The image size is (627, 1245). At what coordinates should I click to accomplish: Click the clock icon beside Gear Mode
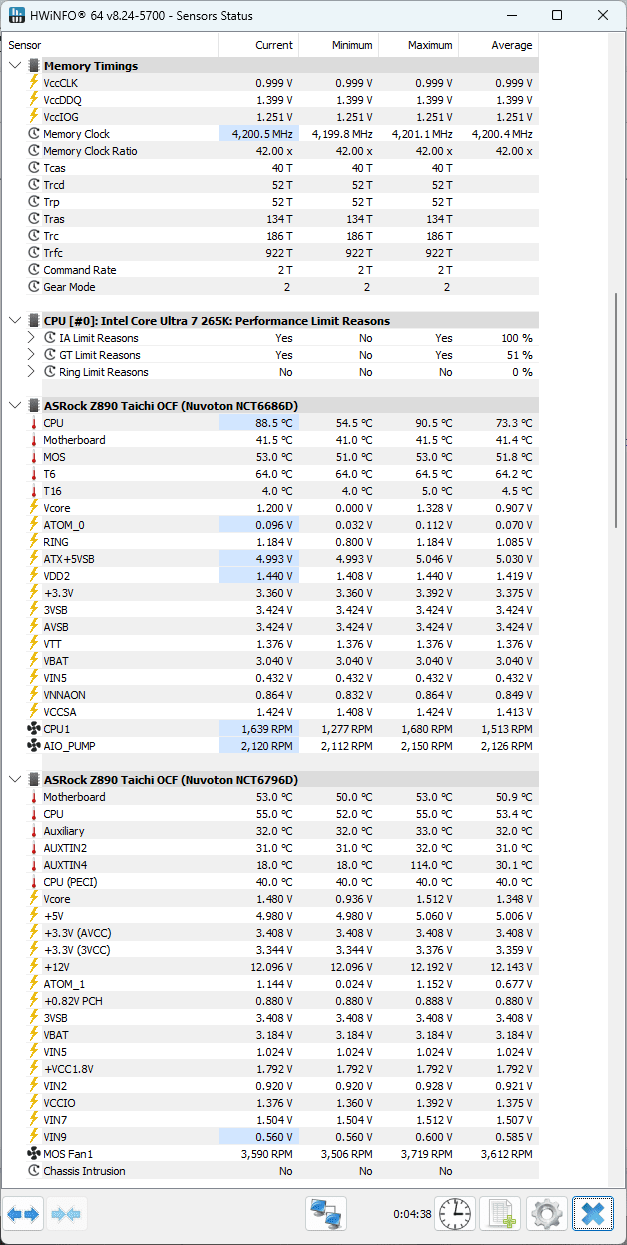34,287
